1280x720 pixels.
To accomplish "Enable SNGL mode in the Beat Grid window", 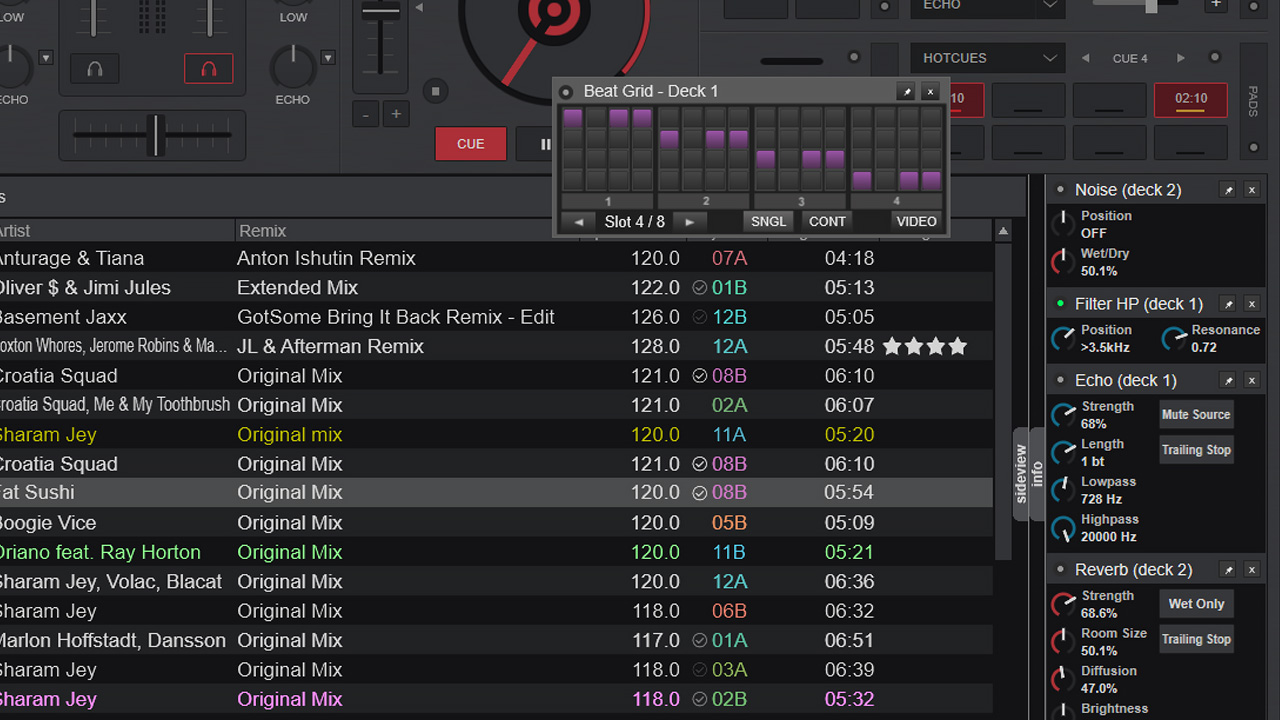I will (x=768, y=221).
